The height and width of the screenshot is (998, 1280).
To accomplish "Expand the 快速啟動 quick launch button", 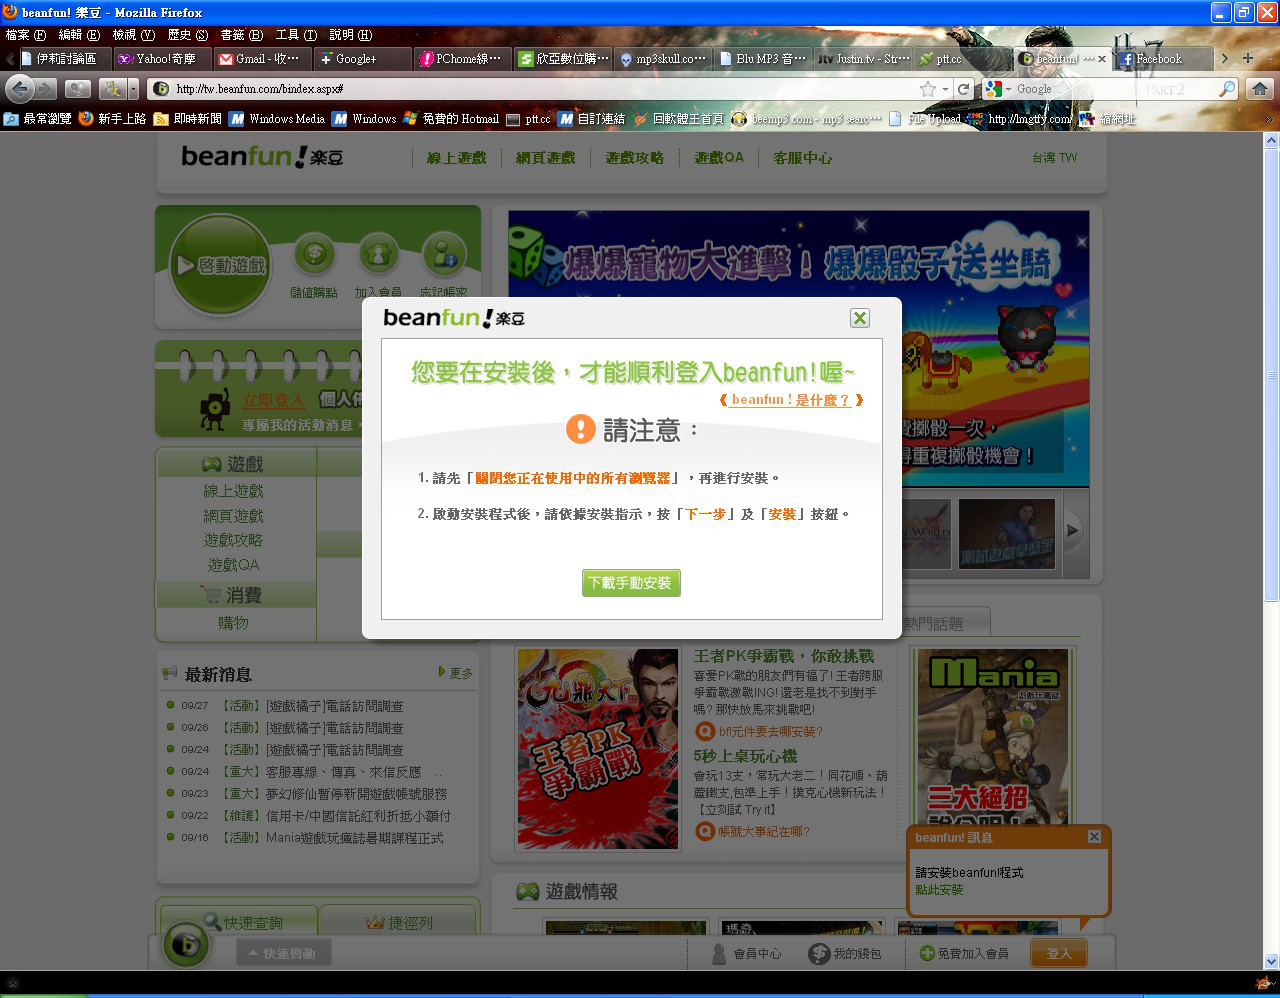I will (283, 954).
